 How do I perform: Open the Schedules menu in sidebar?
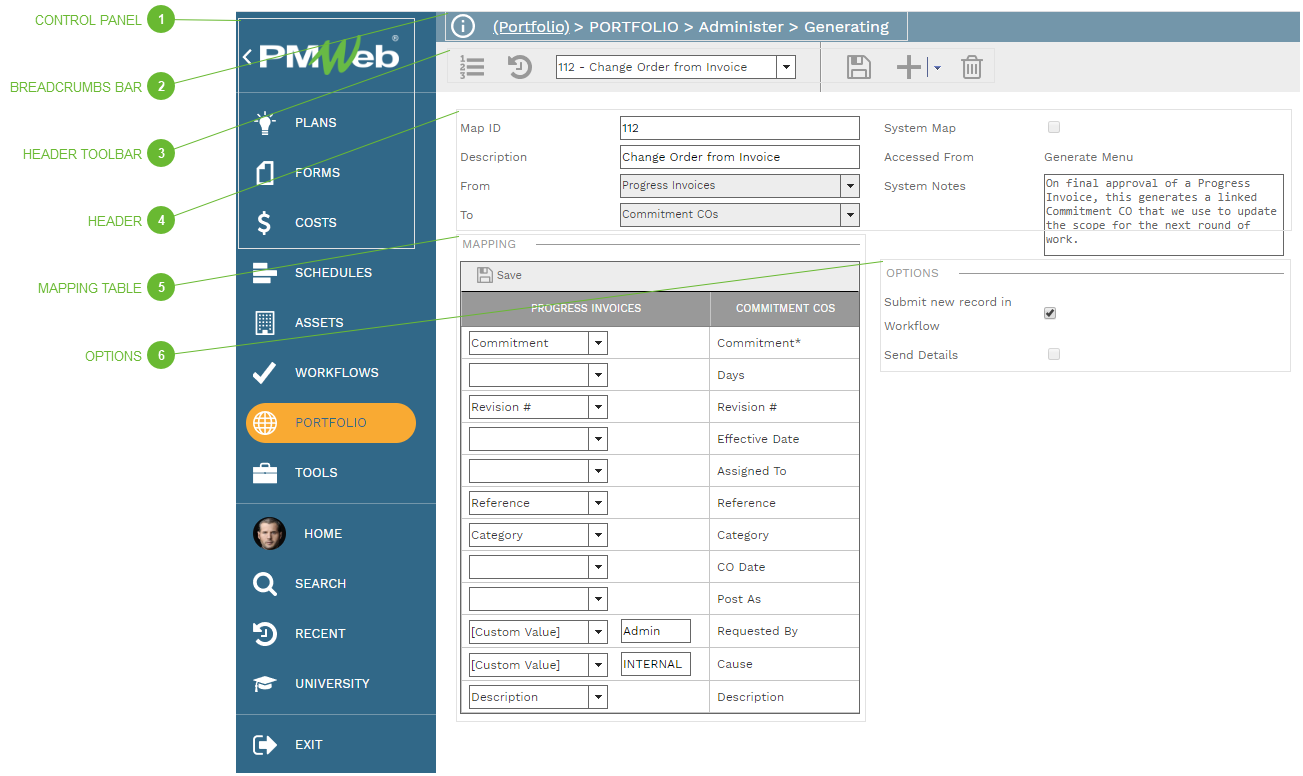pos(332,273)
